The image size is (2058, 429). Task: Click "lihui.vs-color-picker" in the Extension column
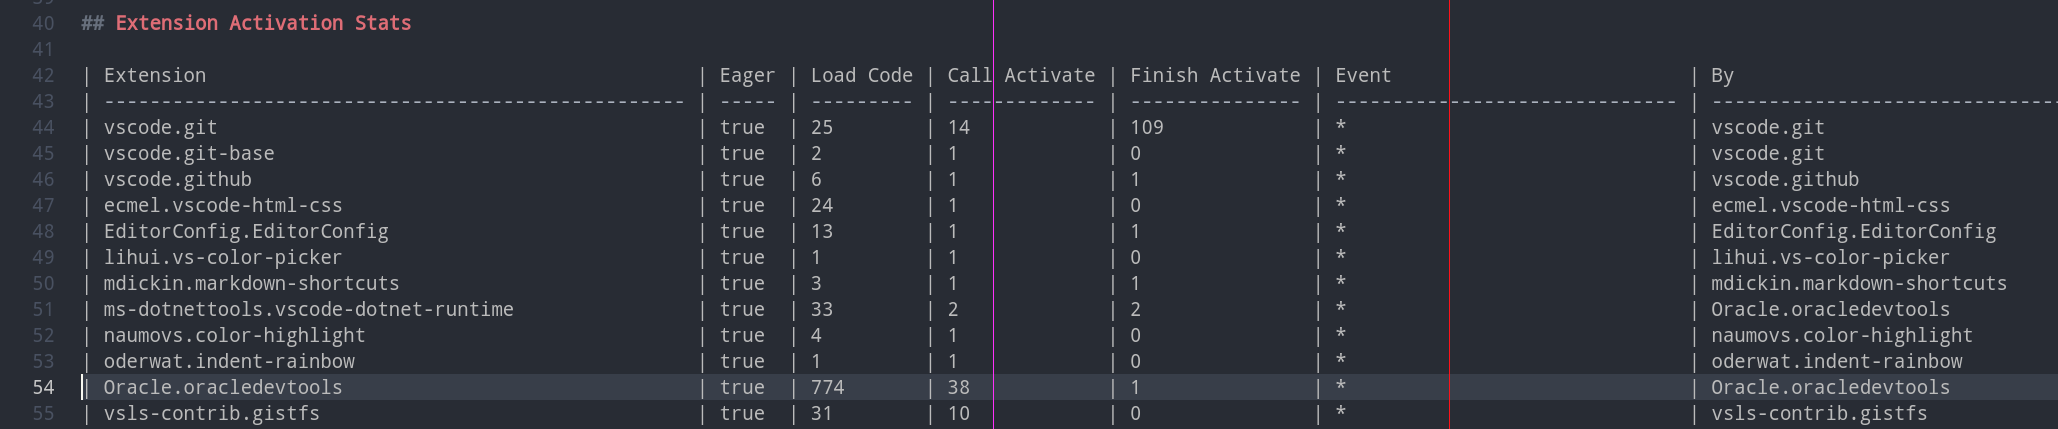(223, 257)
